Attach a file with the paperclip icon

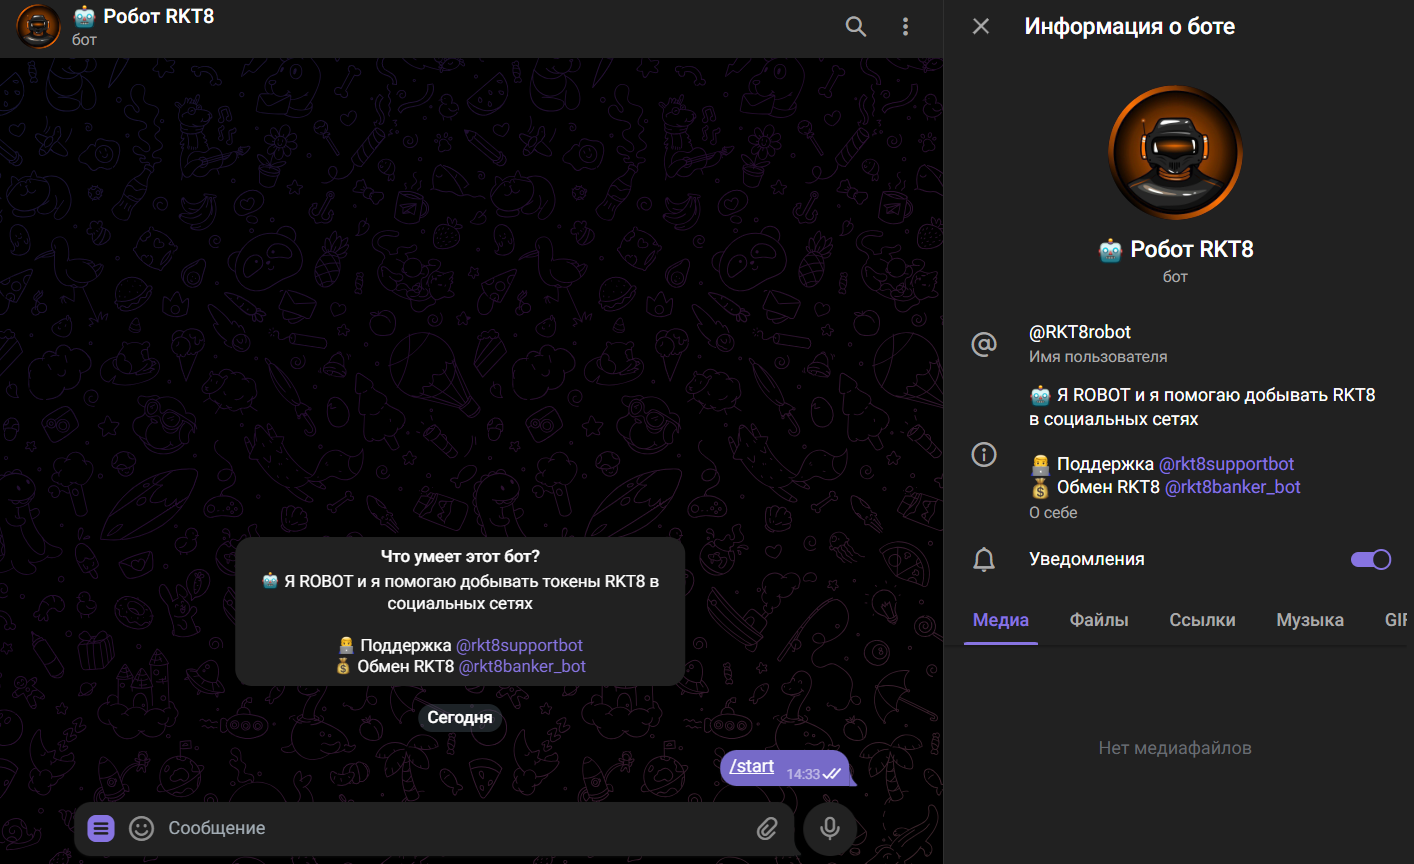767,828
